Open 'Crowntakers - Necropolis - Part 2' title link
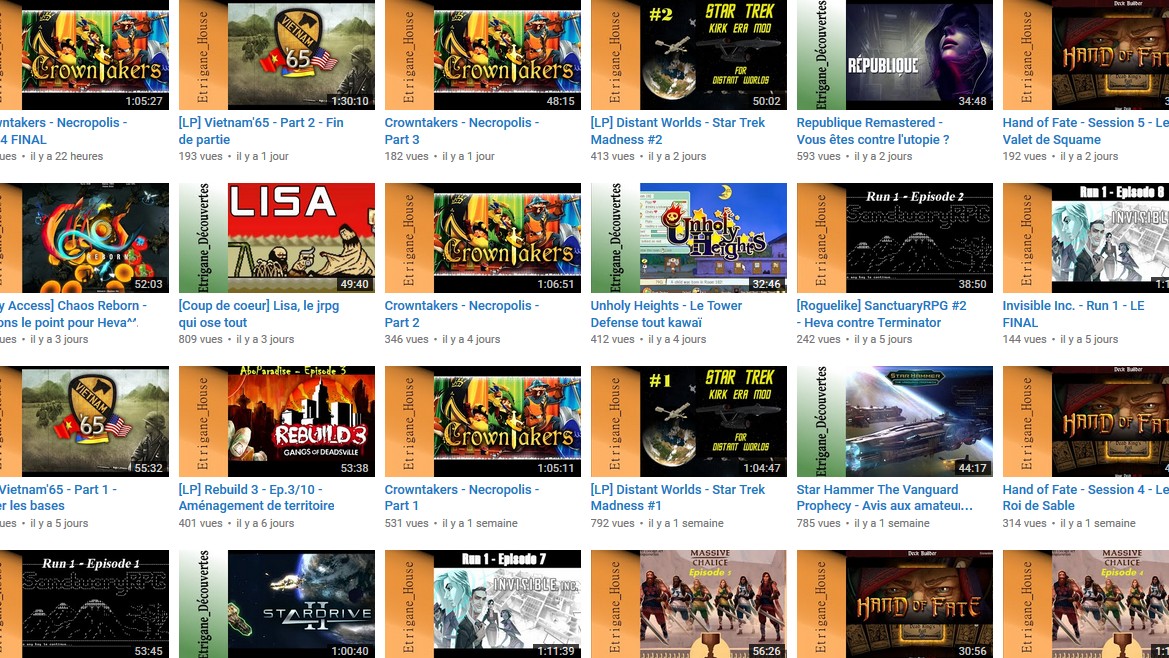This screenshot has width=1169, height=658. pos(461,314)
